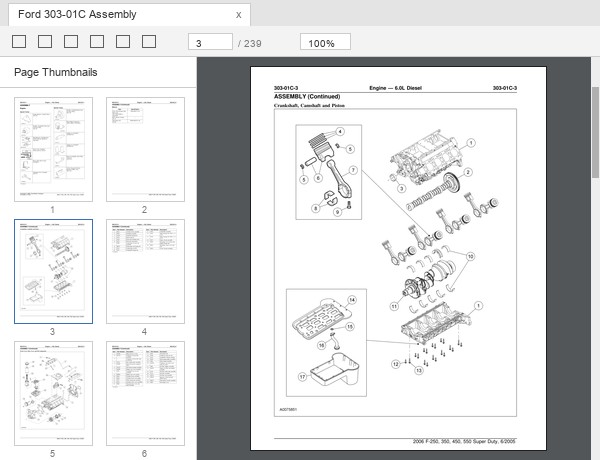The width and height of the screenshot is (600, 460).
Task: Click callout 12 near the bedplate bolts
Action: tap(396, 364)
